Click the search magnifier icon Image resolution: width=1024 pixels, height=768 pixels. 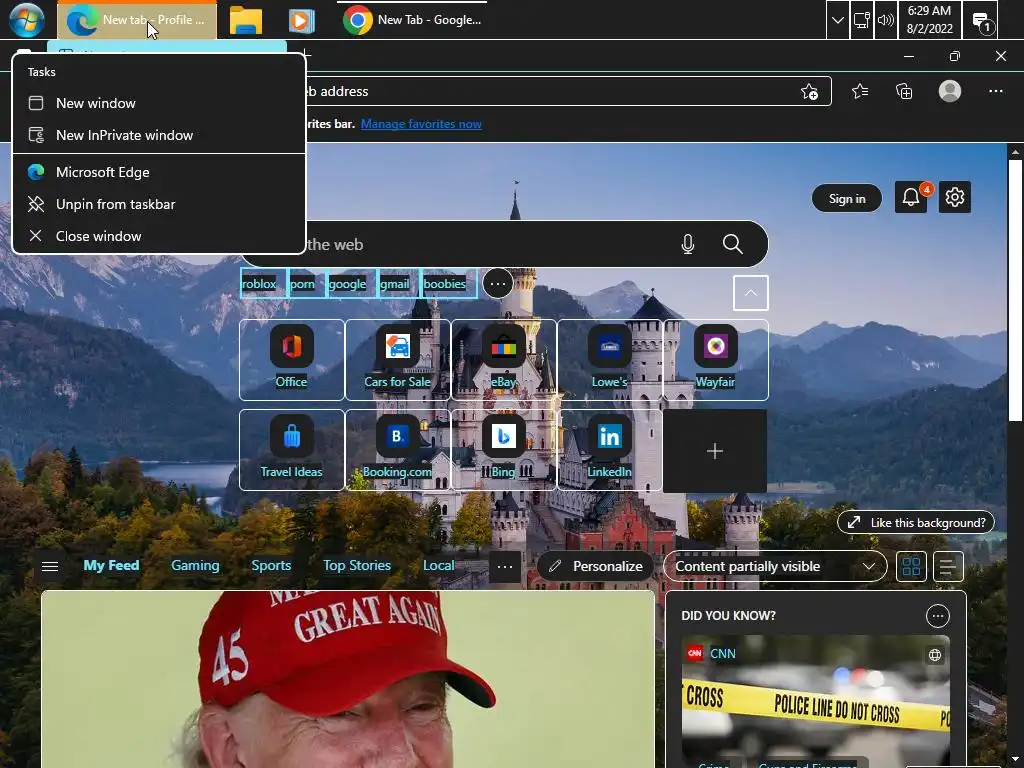[733, 244]
